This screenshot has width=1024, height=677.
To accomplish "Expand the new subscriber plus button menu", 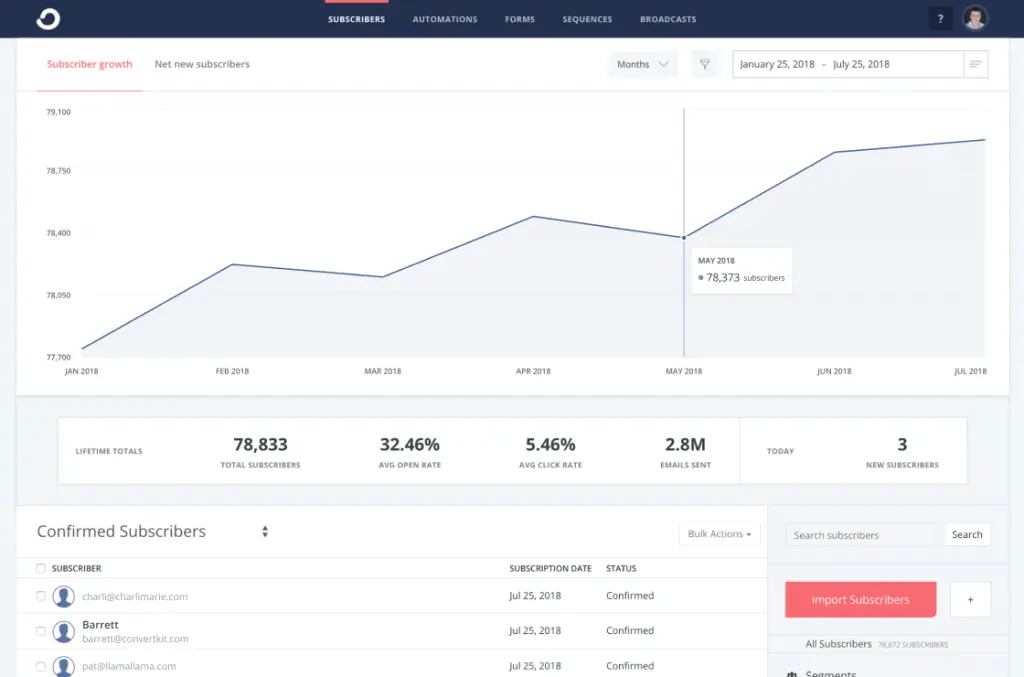I will pos(970,599).
